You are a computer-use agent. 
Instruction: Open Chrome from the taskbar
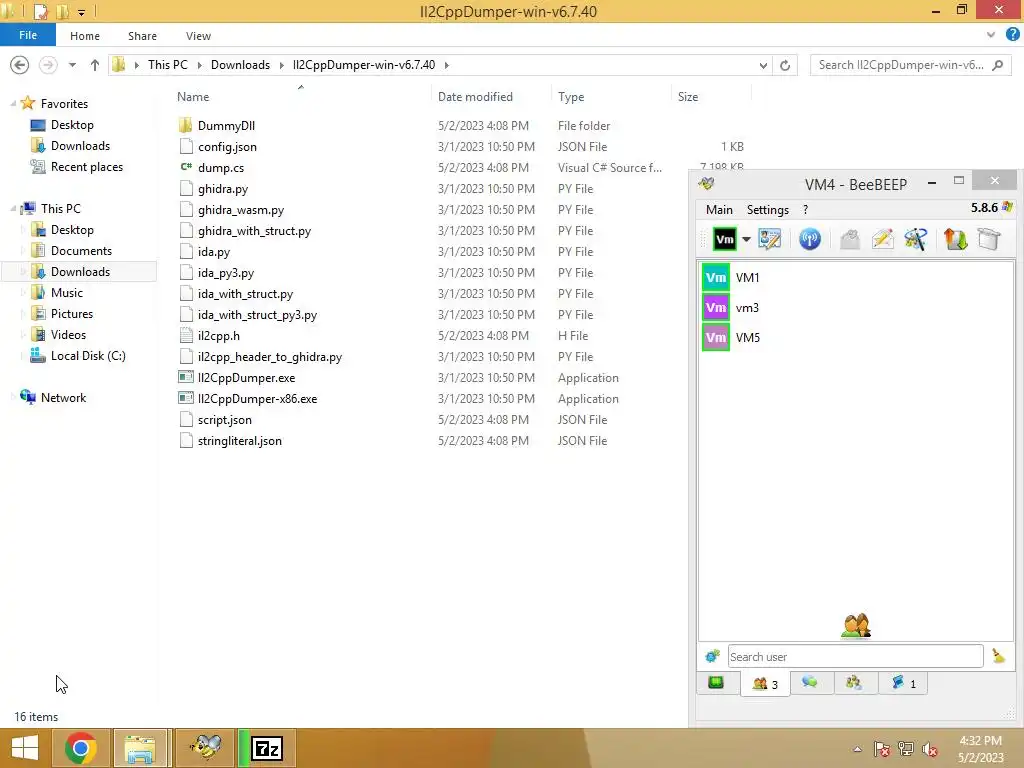(x=81, y=748)
